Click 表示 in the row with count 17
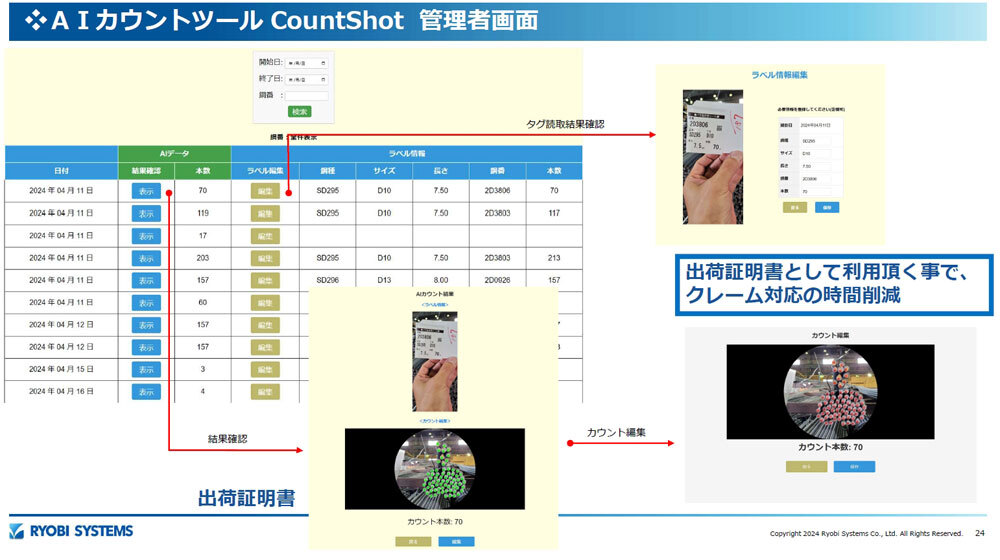This screenshot has height=560, width=1000. pyautogui.click(x=146, y=236)
